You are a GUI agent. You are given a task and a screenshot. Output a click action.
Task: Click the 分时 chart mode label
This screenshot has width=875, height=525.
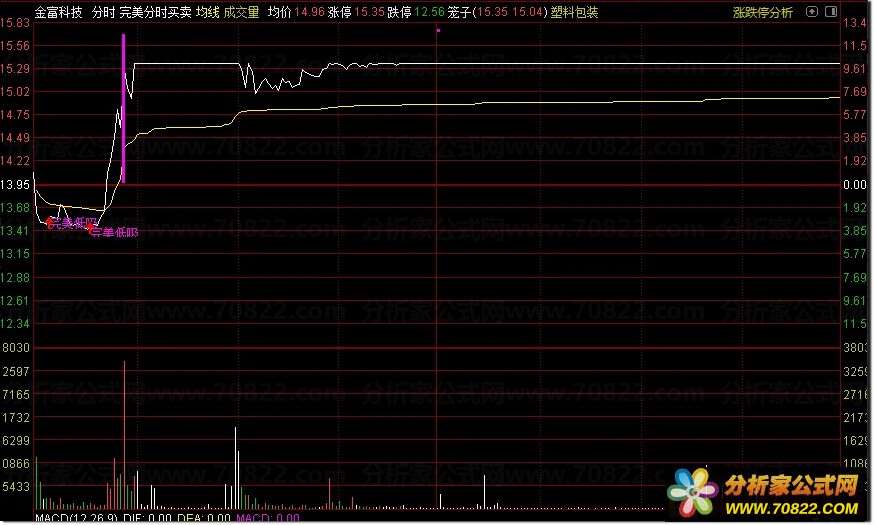[103, 12]
